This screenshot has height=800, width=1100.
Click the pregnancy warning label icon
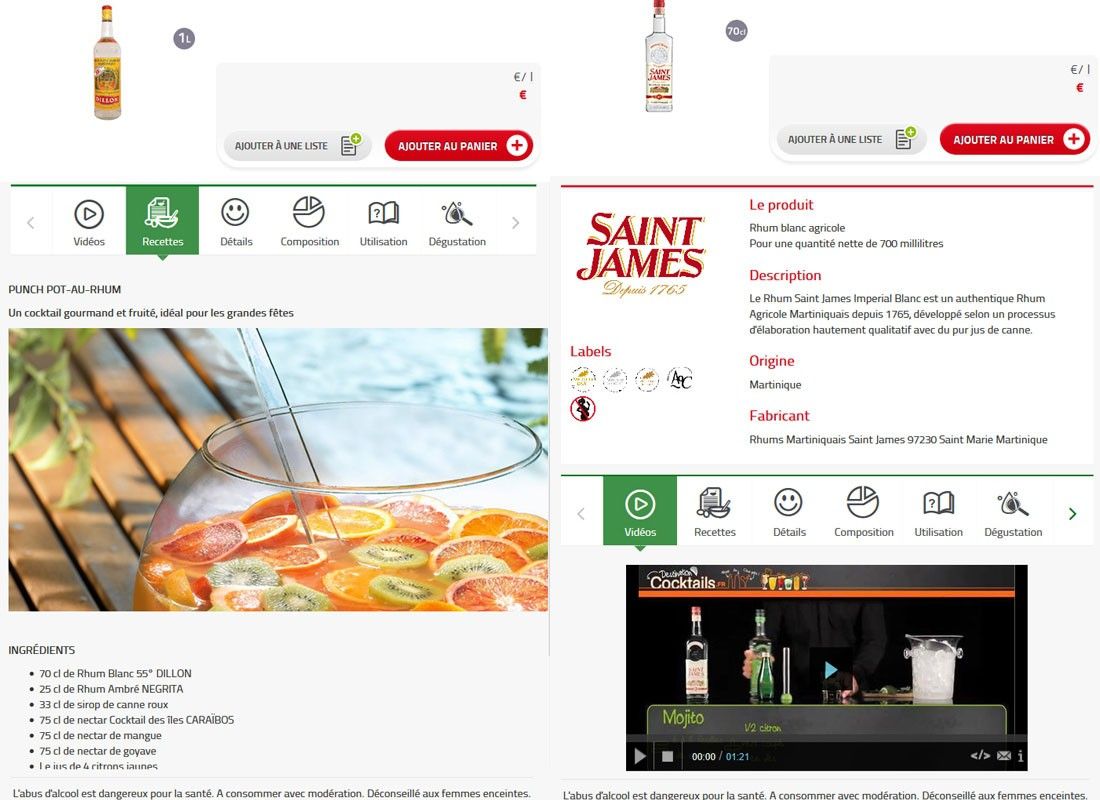tap(582, 408)
